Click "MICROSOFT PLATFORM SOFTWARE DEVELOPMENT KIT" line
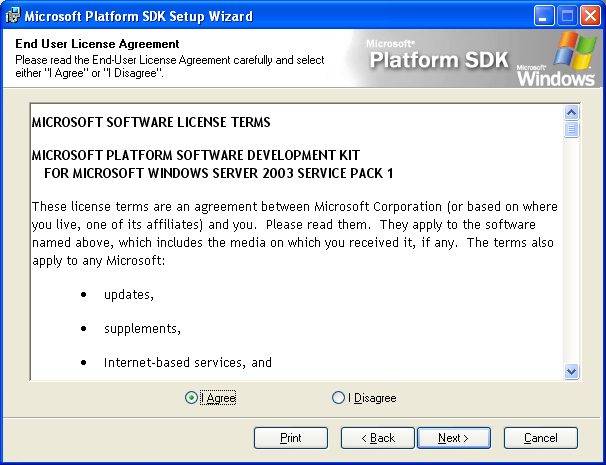This screenshot has width=606, height=465. [x=196, y=155]
